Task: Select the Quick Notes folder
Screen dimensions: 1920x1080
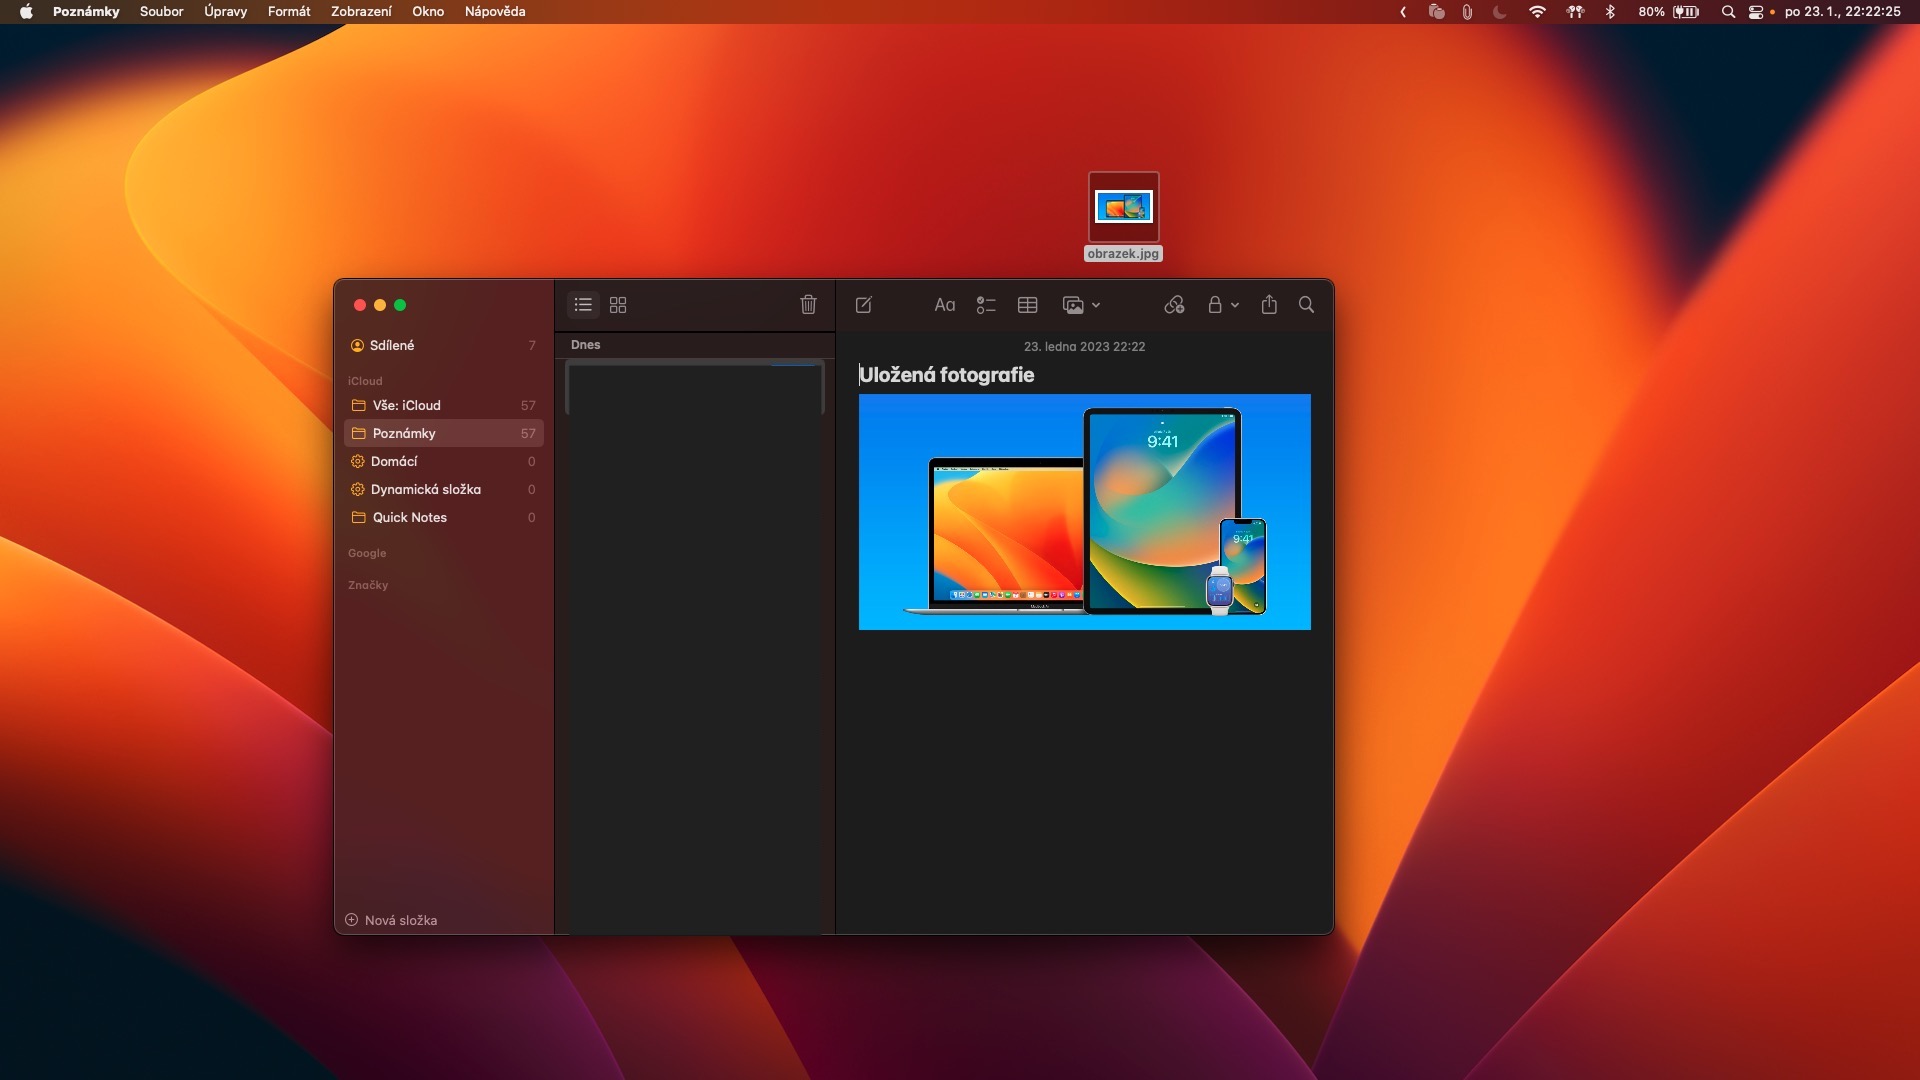Action: pos(409,517)
